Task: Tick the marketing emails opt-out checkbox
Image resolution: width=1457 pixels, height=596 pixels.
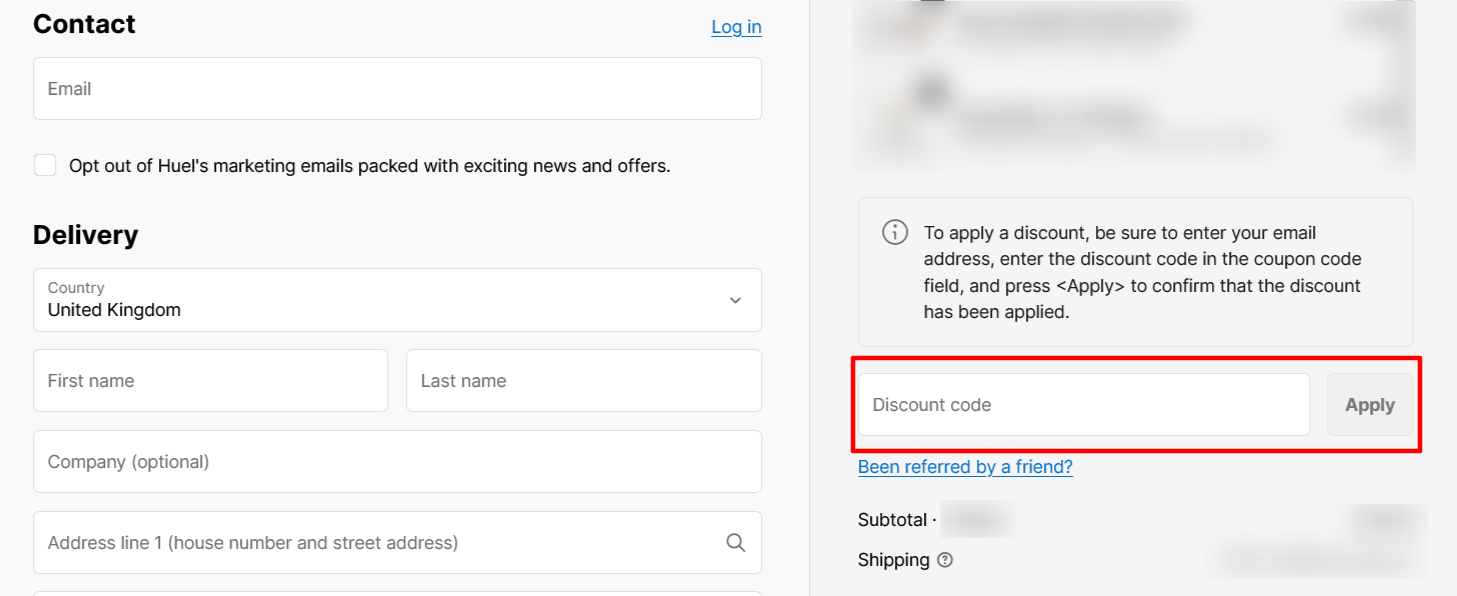Action: pyautogui.click(x=45, y=165)
